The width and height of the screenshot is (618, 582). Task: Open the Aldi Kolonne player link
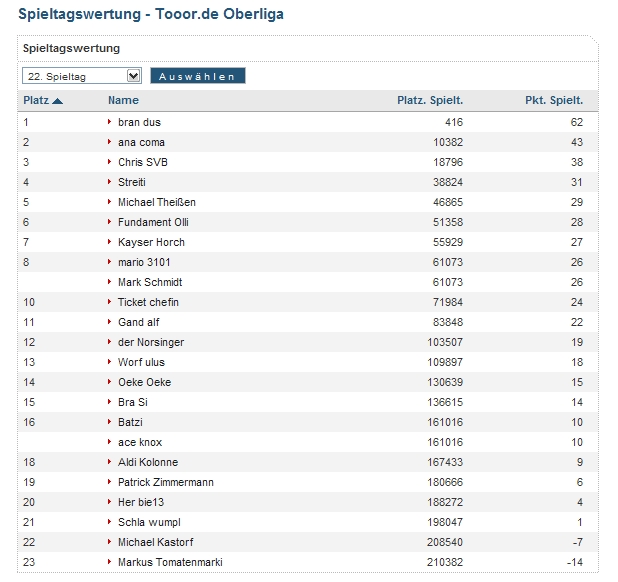click(x=148, y=462)
